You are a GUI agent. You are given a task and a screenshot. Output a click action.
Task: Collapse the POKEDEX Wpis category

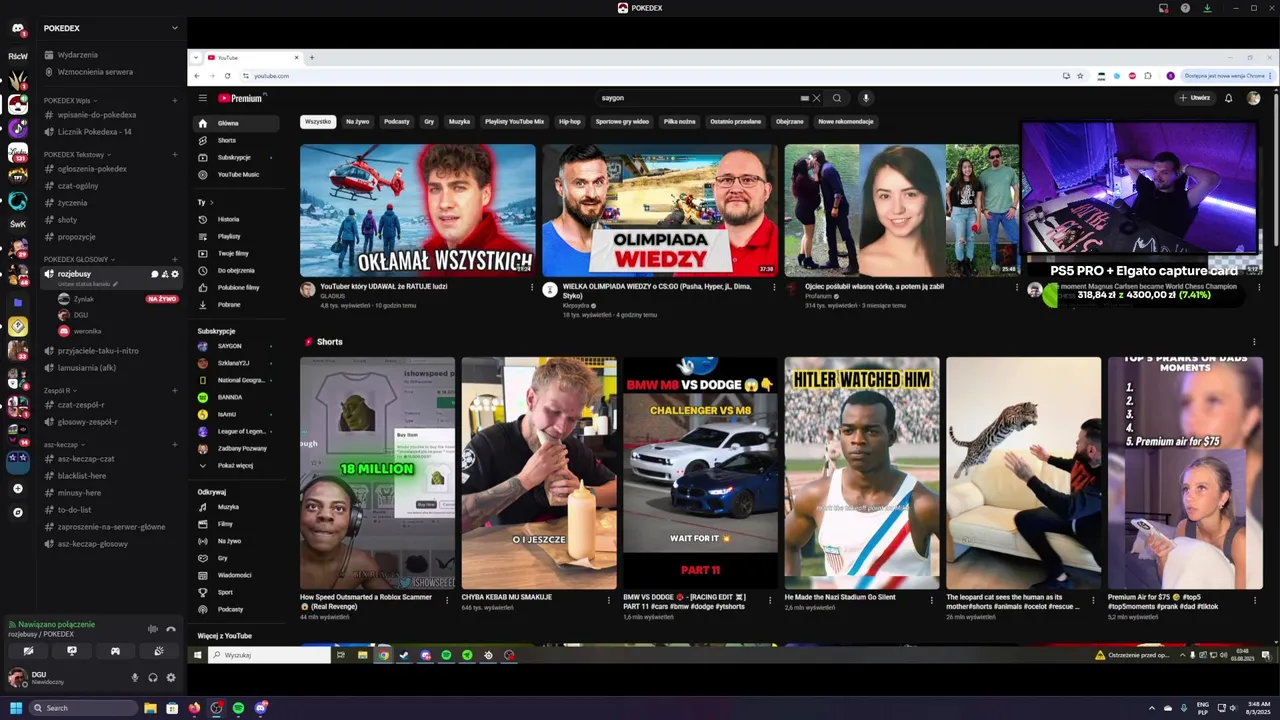tap(70, 101)
